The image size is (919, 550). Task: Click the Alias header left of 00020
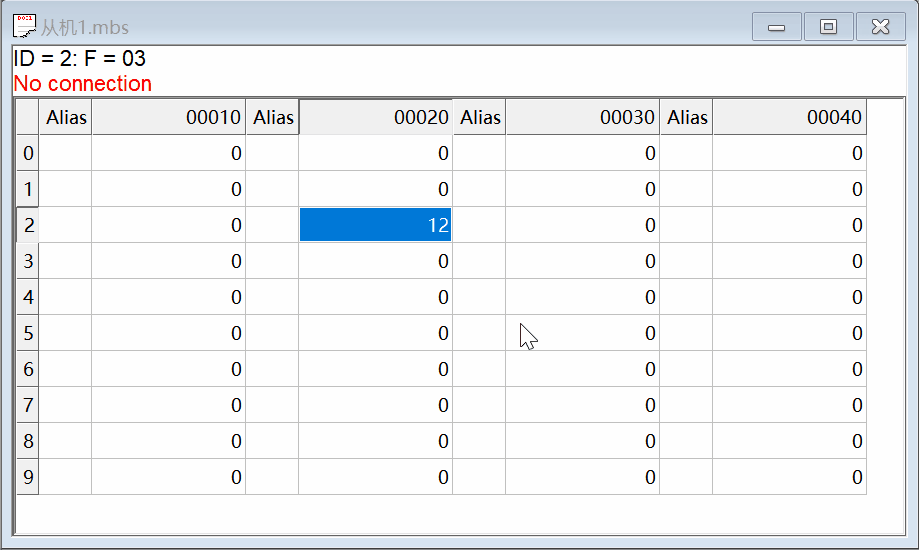coord(273,117)
